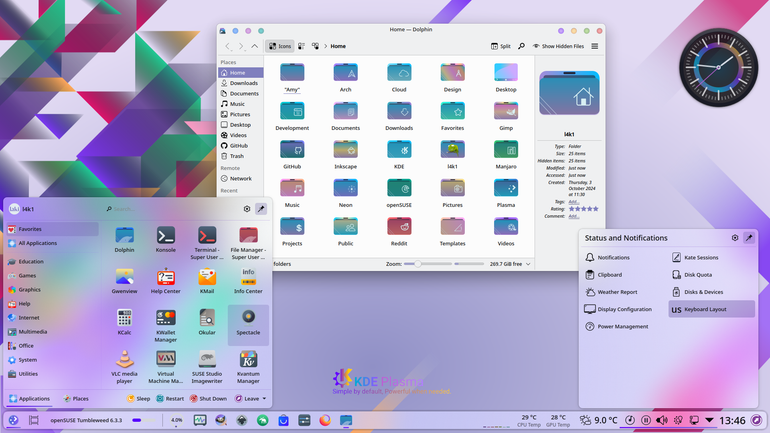Switch to the Places tab in launcher
This screenshot has width=770, height=433.
pos(76,399)
